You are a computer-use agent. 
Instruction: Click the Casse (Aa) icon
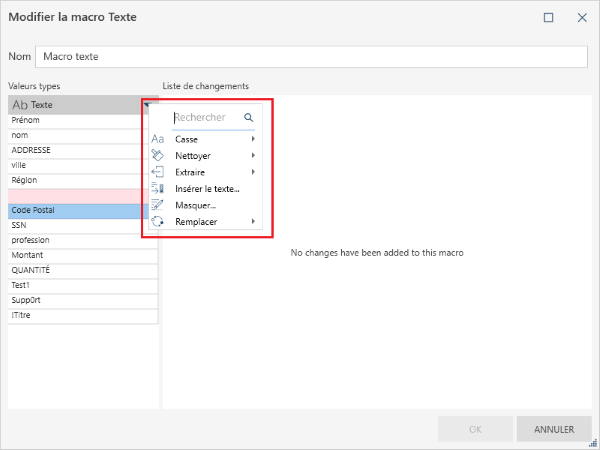click(x=157, y=139)
